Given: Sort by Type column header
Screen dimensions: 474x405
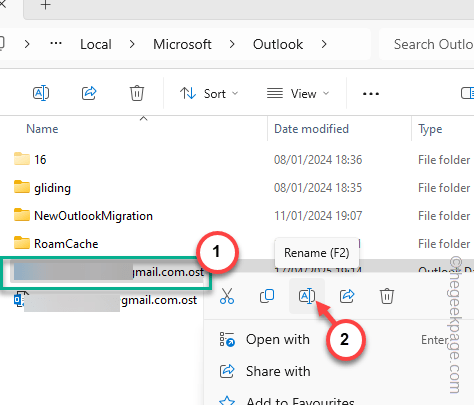Looking at the screenshot, I should (x=430, y=129).
